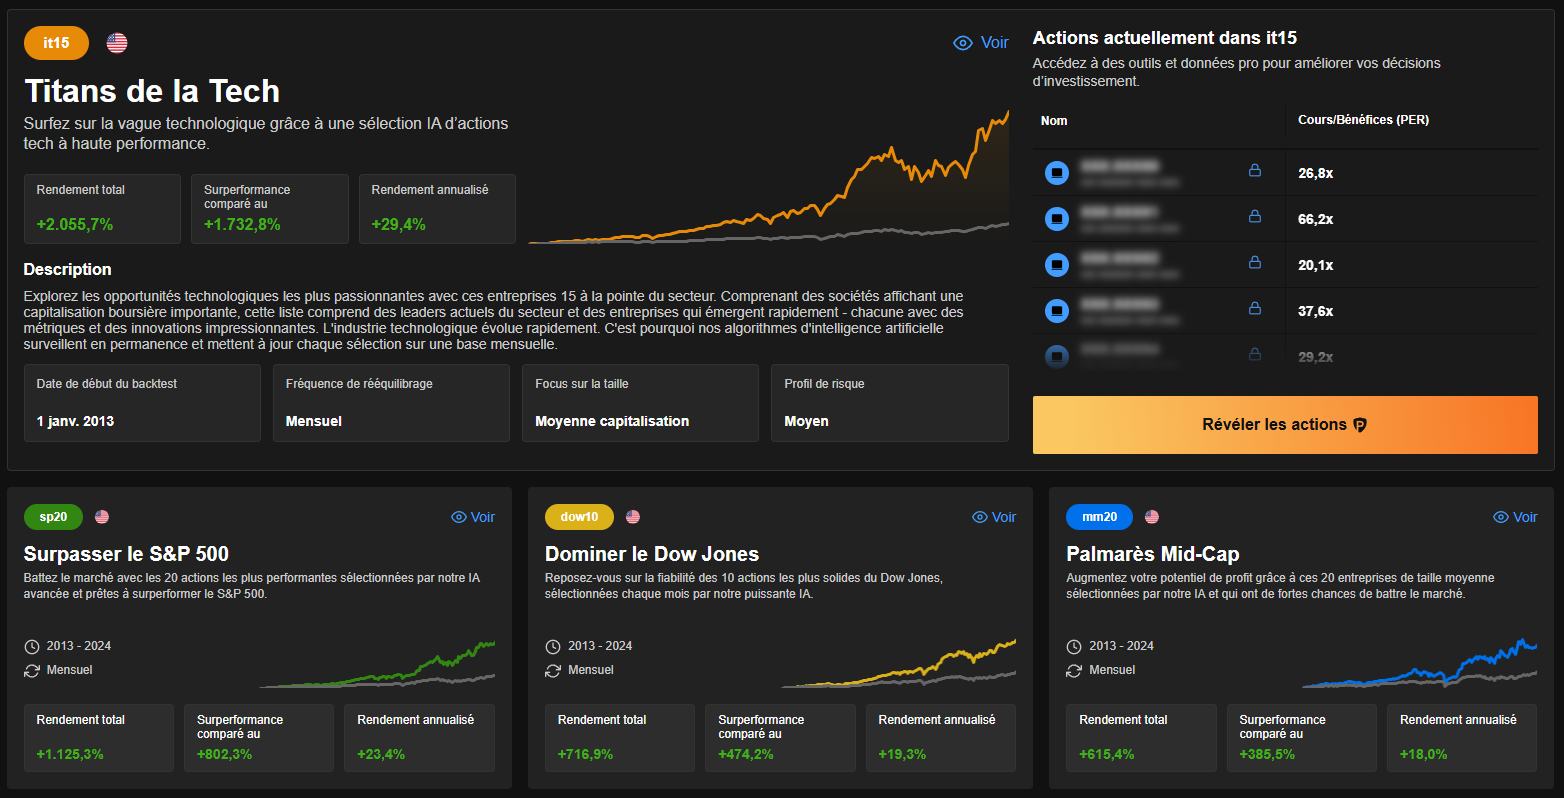This screenshot has width=1564, height=798.
Task: Click the stock logo in the 66,2x row
Action: point(1057,219)
